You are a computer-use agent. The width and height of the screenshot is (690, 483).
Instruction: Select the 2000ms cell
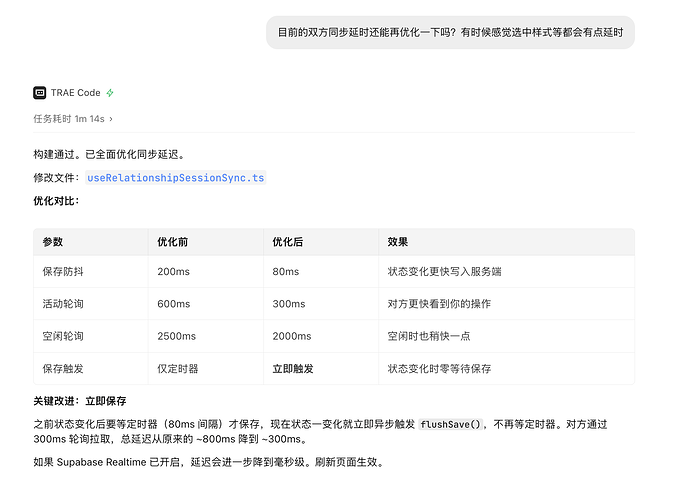[x=321, y=336]
